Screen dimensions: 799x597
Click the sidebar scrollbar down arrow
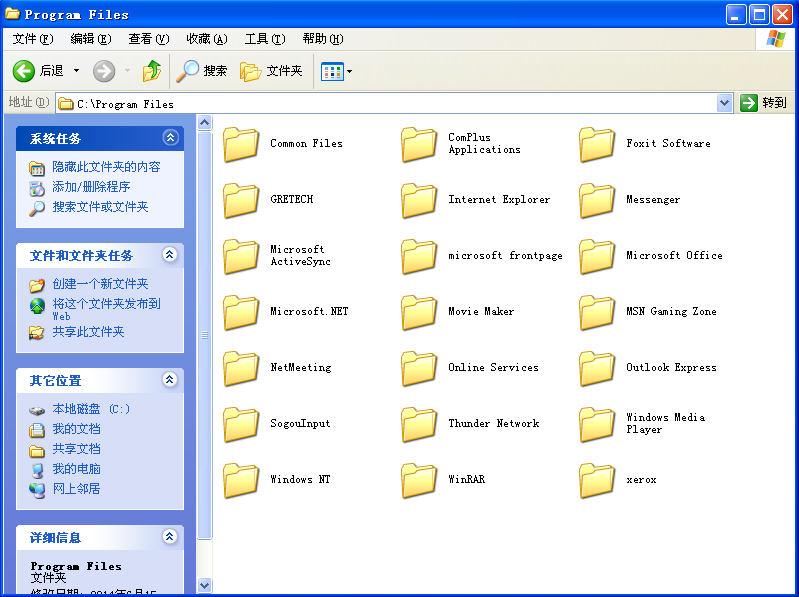[205, 585]
